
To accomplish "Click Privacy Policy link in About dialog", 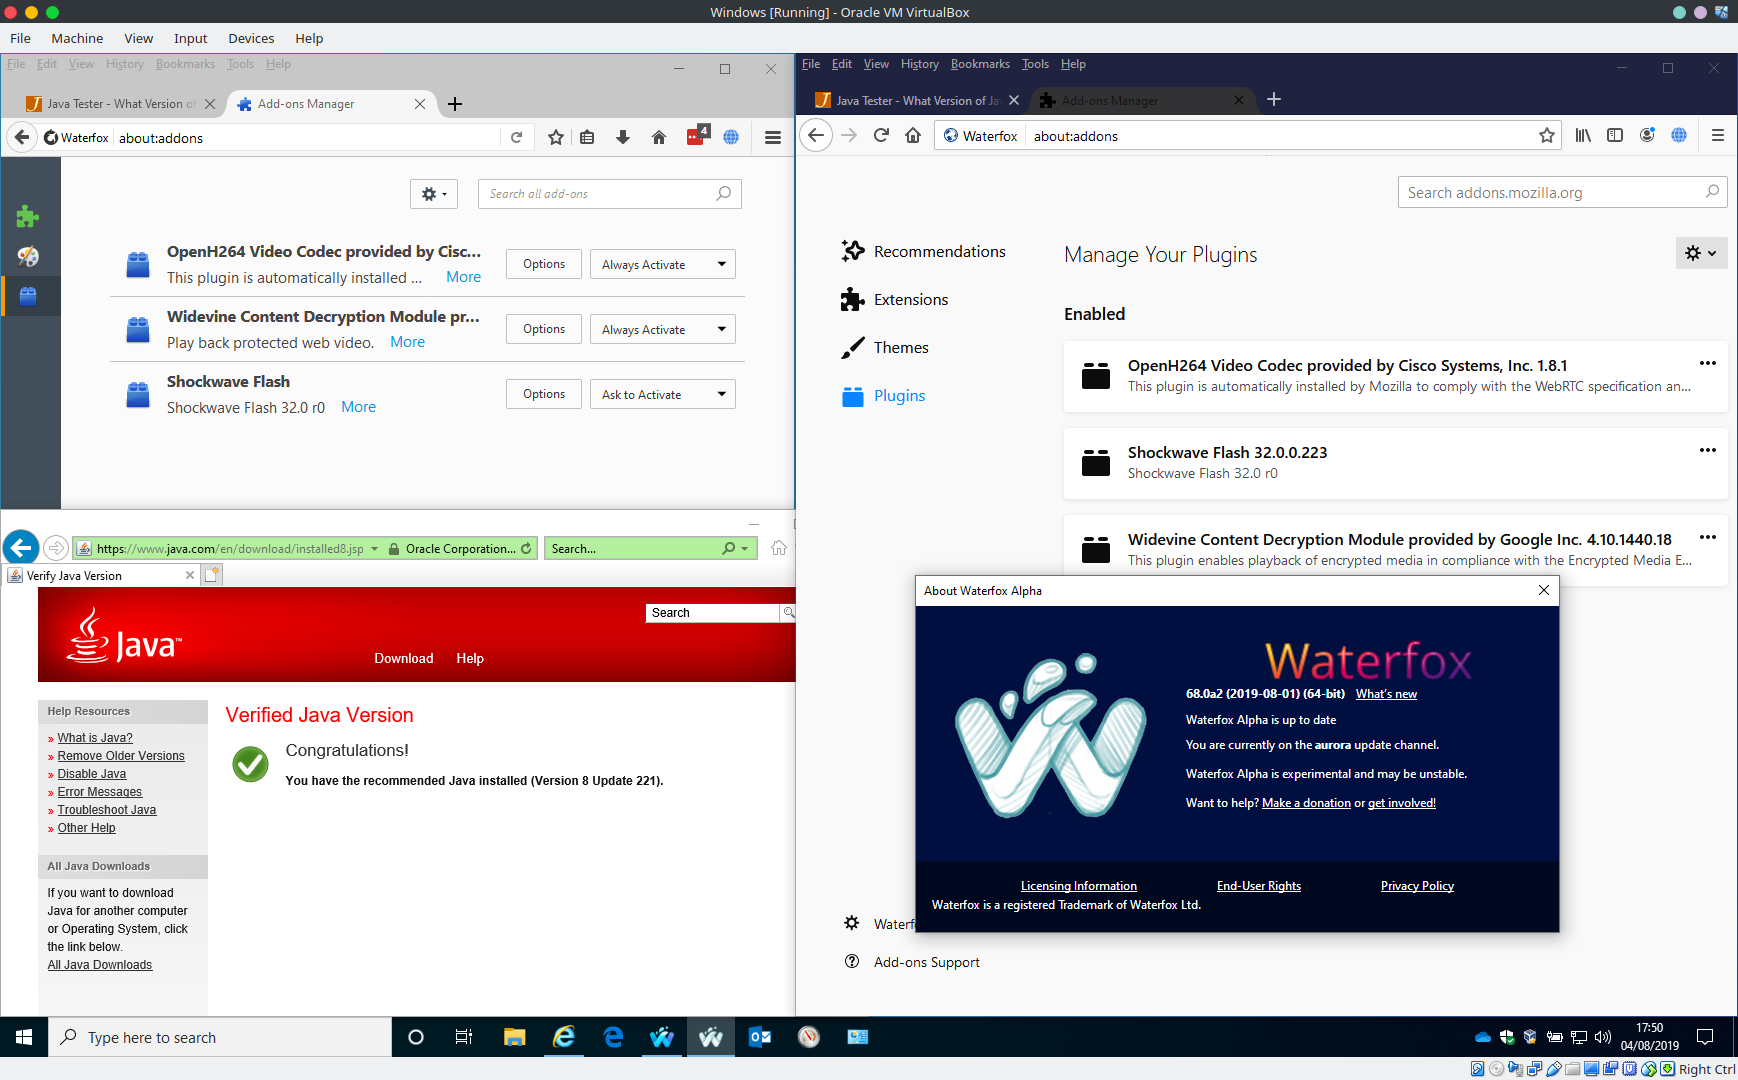I will pyautogui.click(x=1417, y=886).
